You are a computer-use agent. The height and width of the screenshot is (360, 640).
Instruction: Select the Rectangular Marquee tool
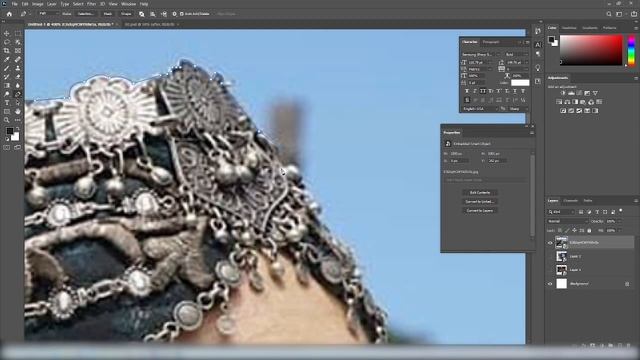coord(18,33)
